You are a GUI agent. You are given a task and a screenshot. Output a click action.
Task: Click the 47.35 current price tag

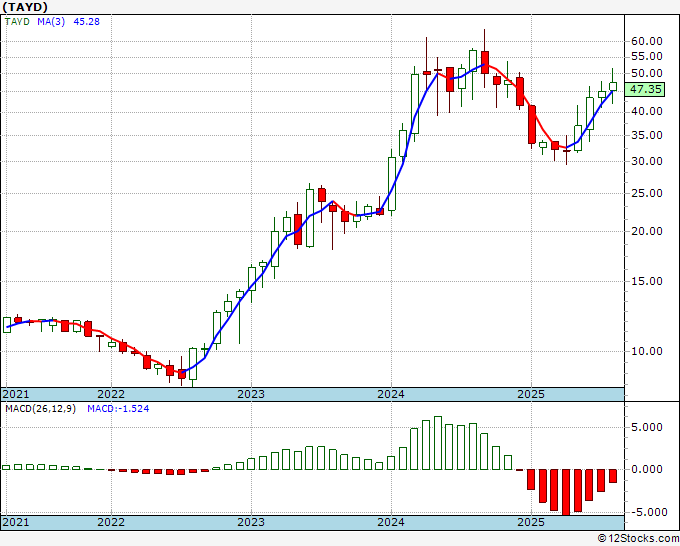coord(646,89)
